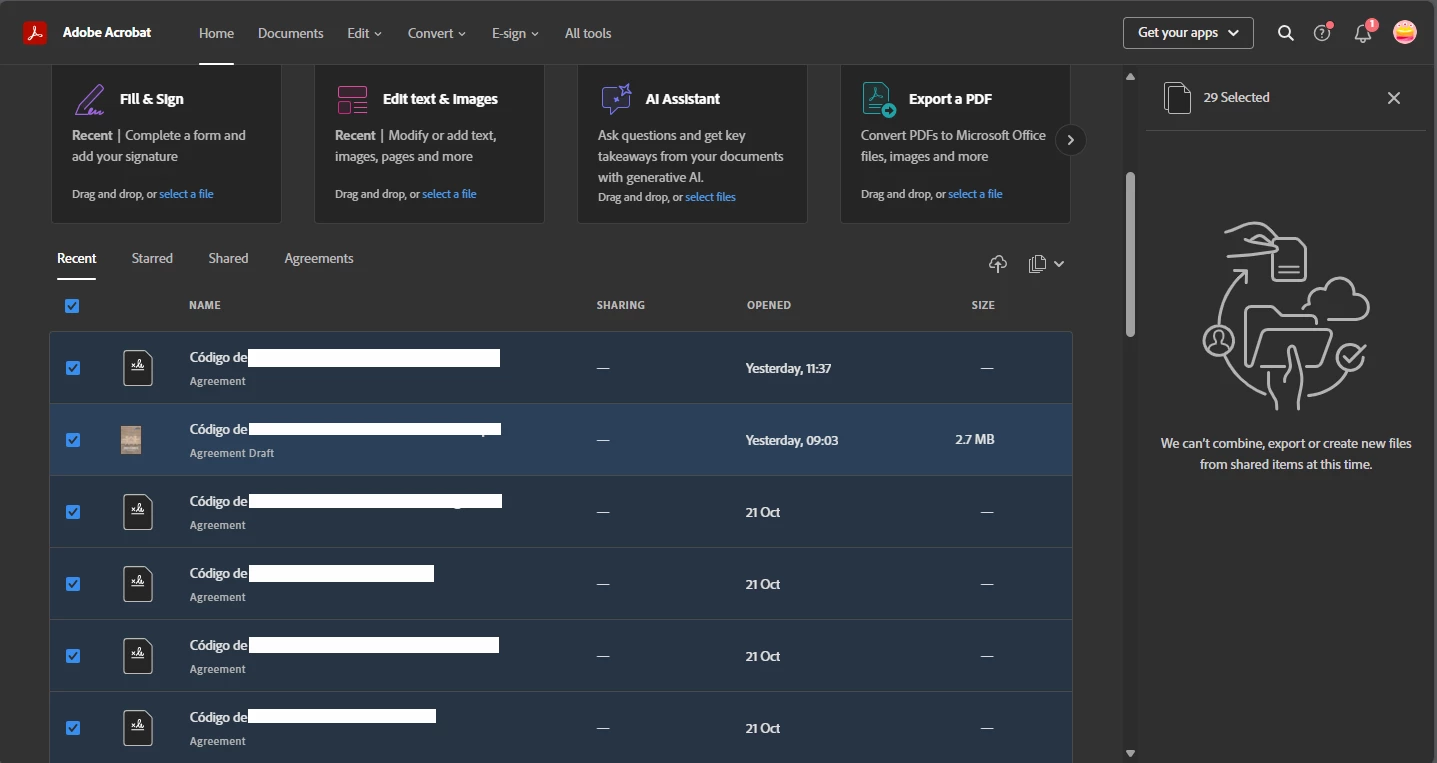
Task: Expand the Edit menu dropdown
Action: coord(365,33)
